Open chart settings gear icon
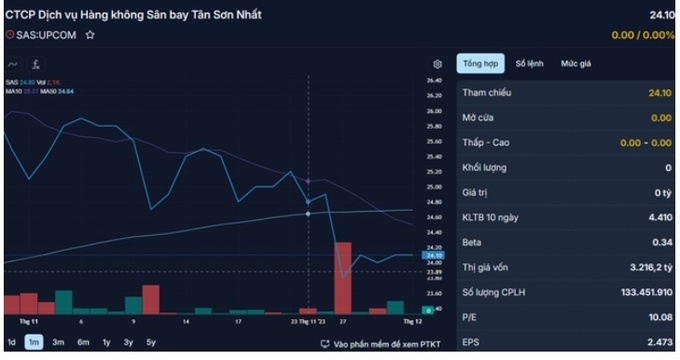 pyautogui.click(x=437, y=64)
